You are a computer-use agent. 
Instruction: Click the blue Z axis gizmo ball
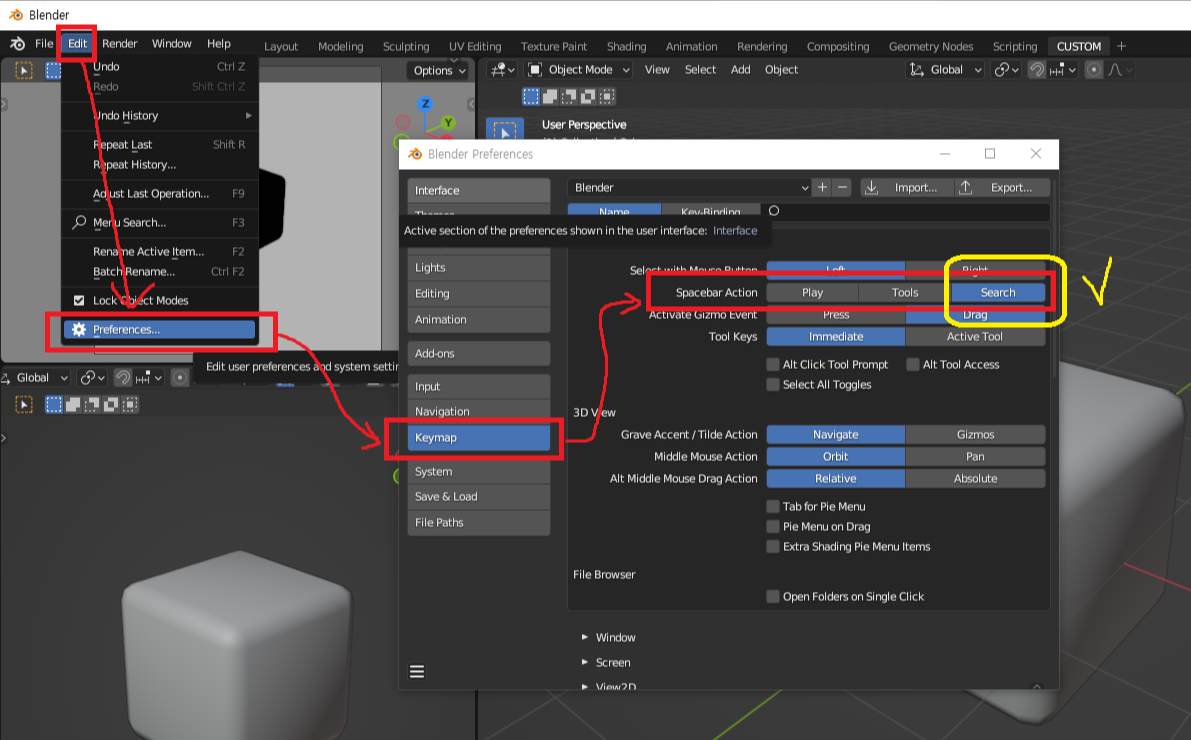(425, 103)
